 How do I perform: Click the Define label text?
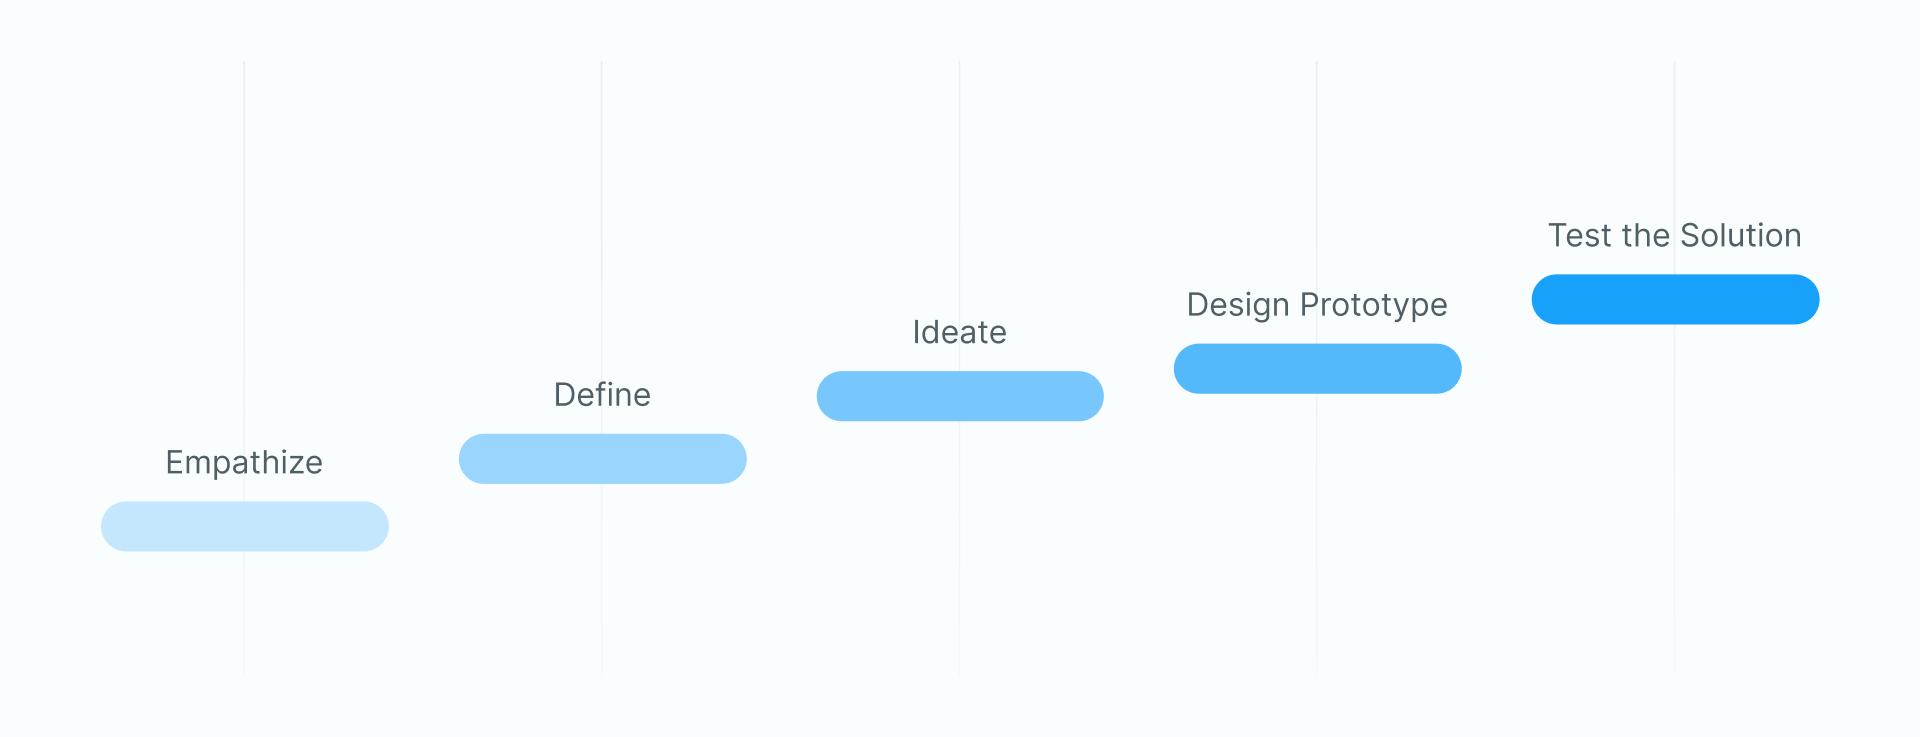(x=602, y=394)
